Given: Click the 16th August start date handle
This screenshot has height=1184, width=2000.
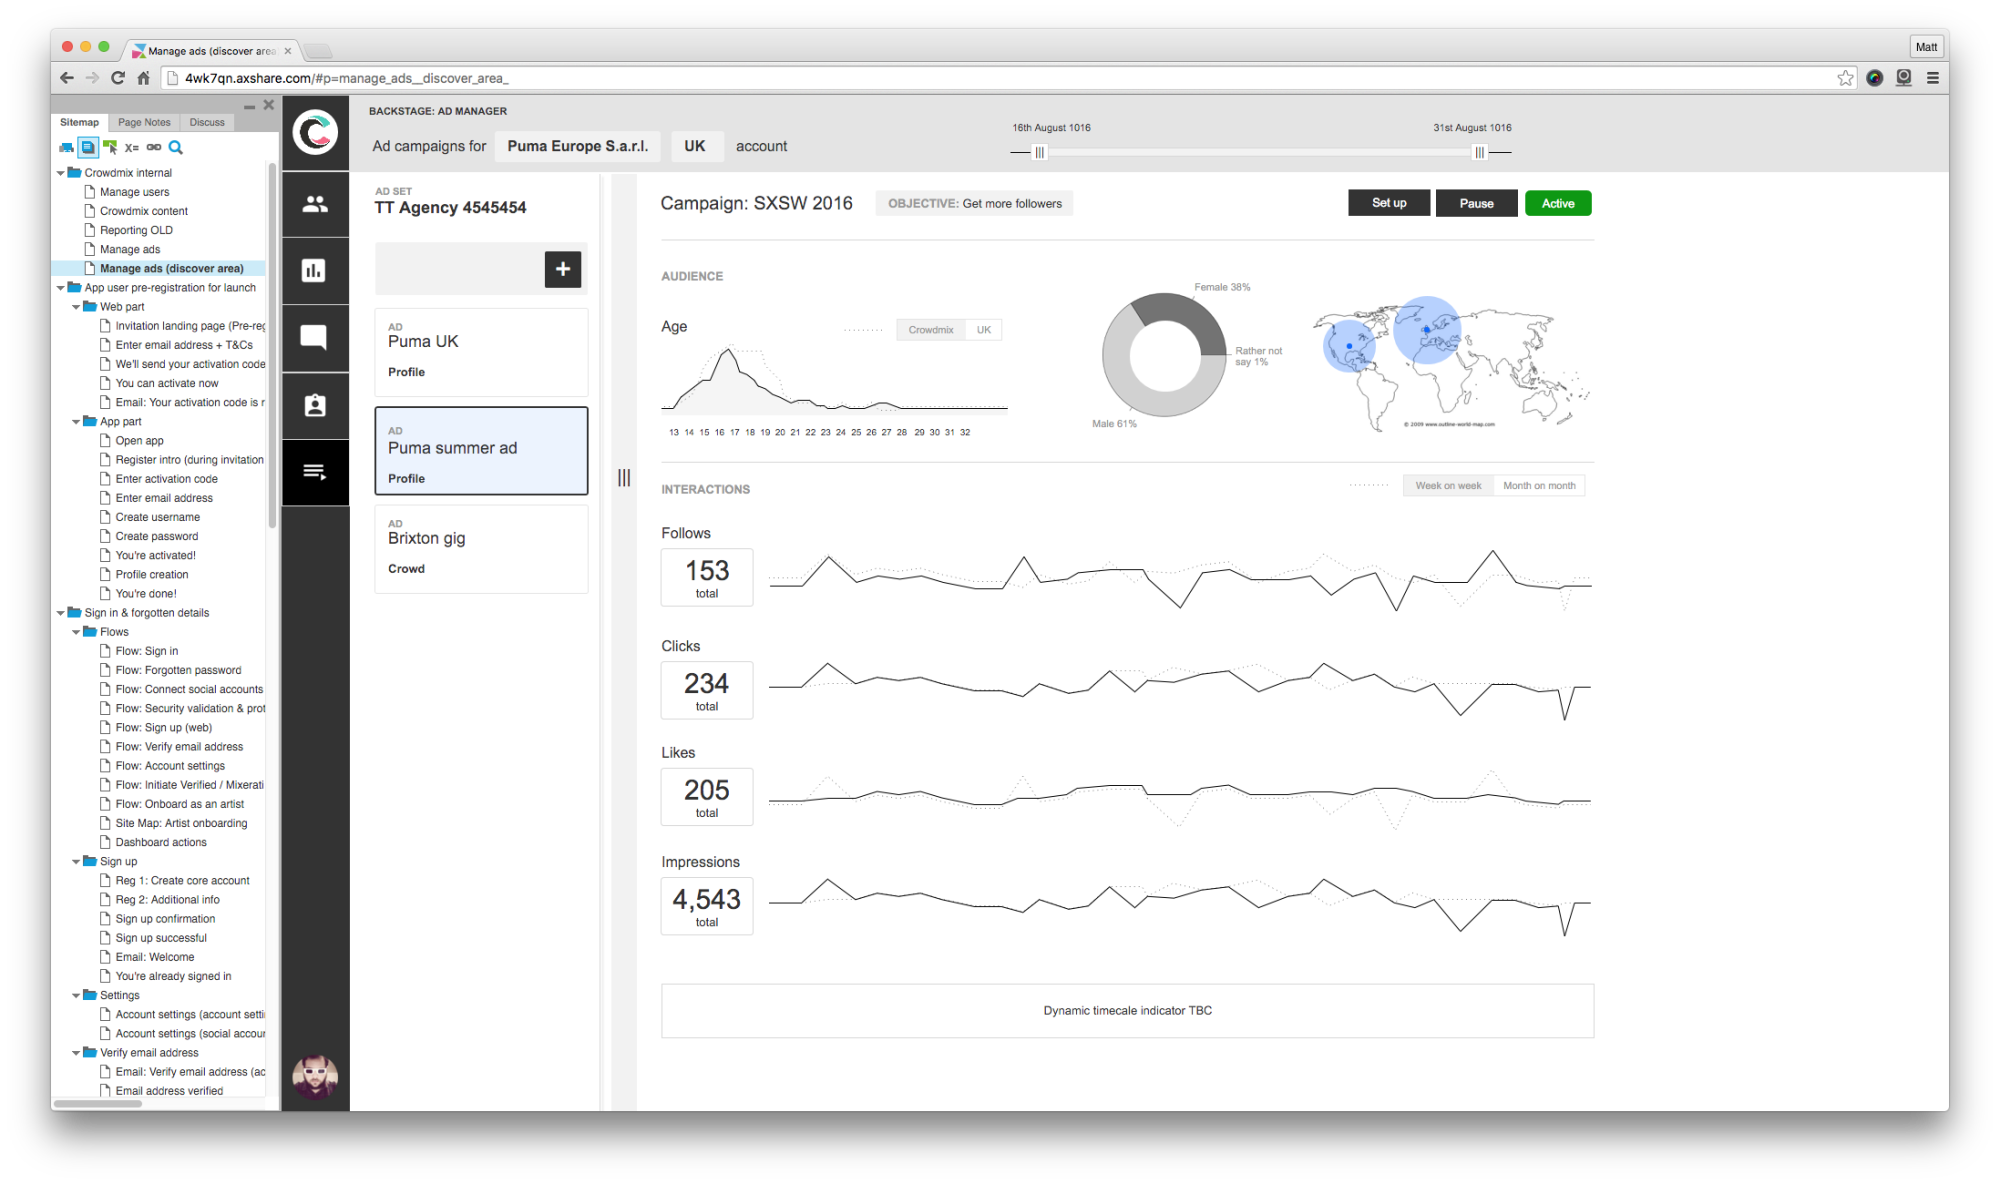Looking at the screenshot, I should pyautogui.click(x=1040, y=153).
